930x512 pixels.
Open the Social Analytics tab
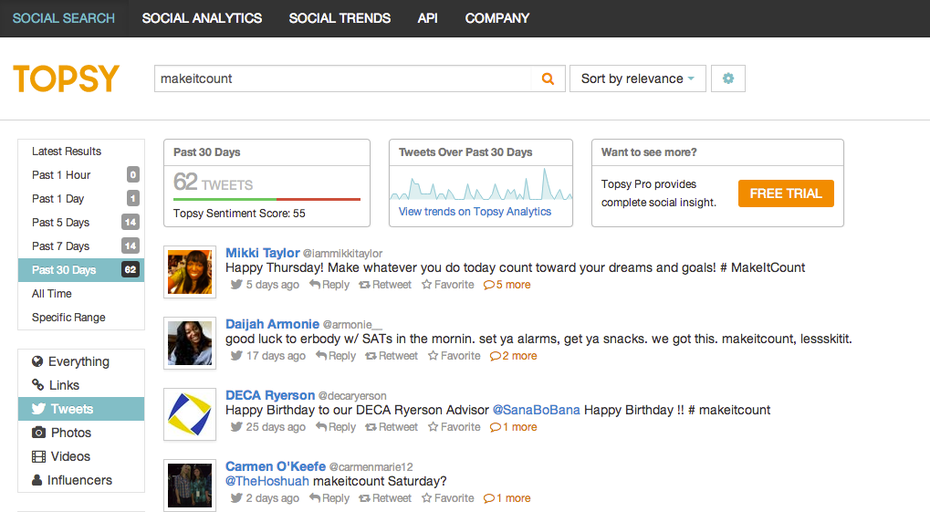(x=202, y=18)
